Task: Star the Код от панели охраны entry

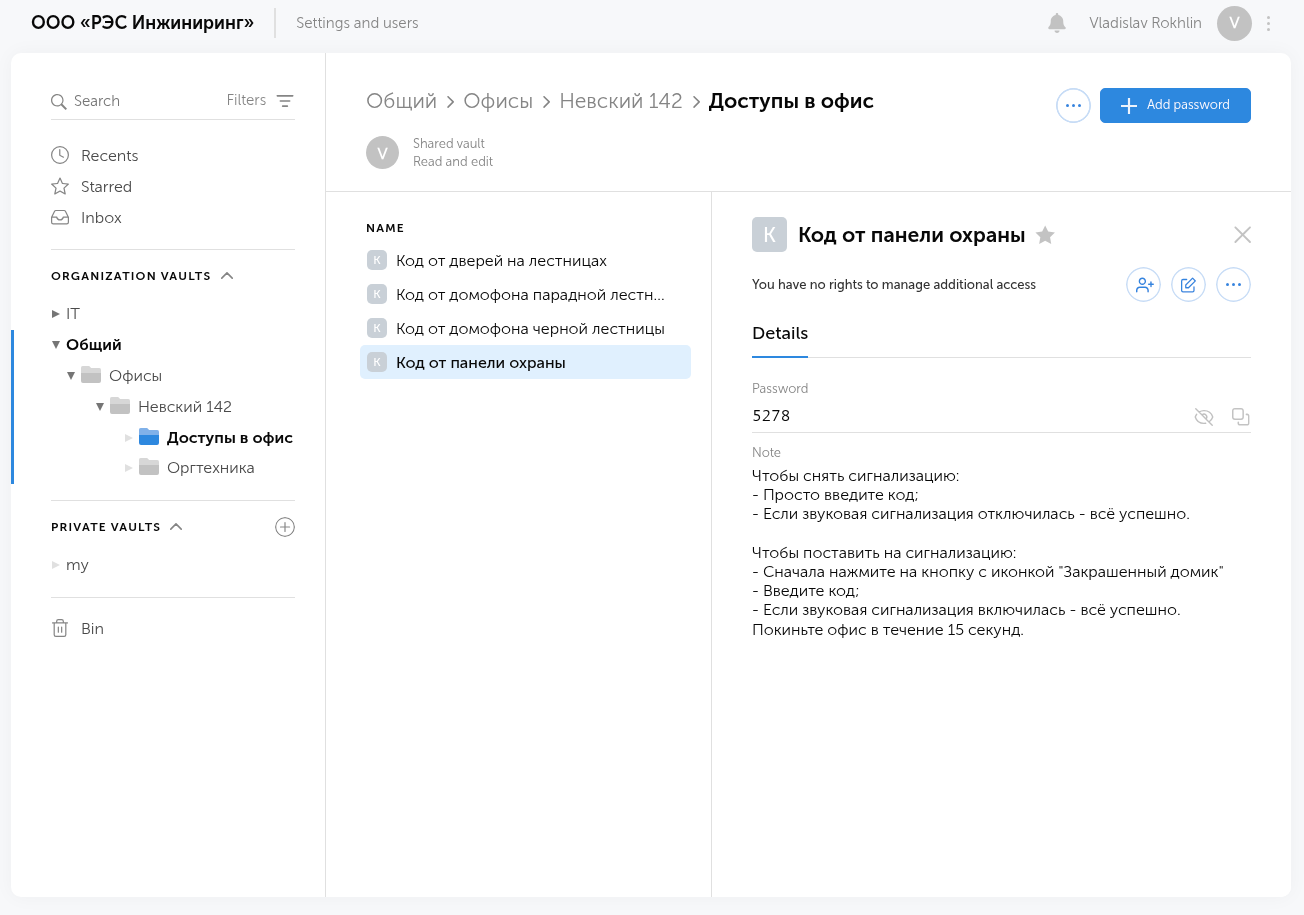Action: pos(1045,235)
